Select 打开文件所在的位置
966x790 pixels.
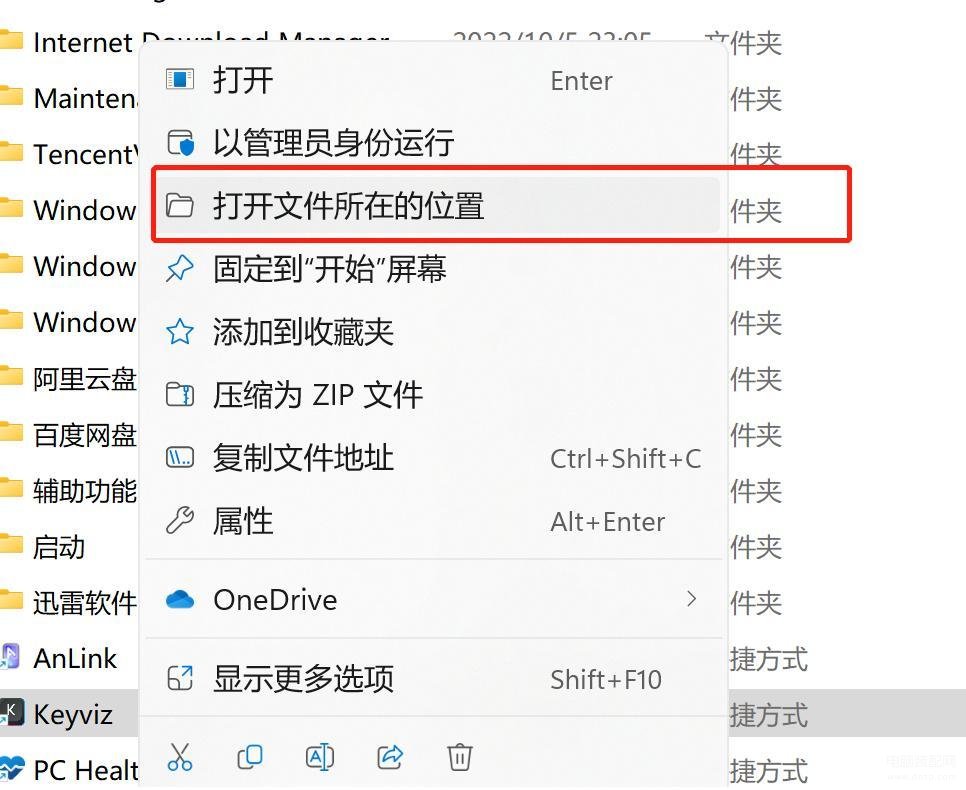coord(435,205)
